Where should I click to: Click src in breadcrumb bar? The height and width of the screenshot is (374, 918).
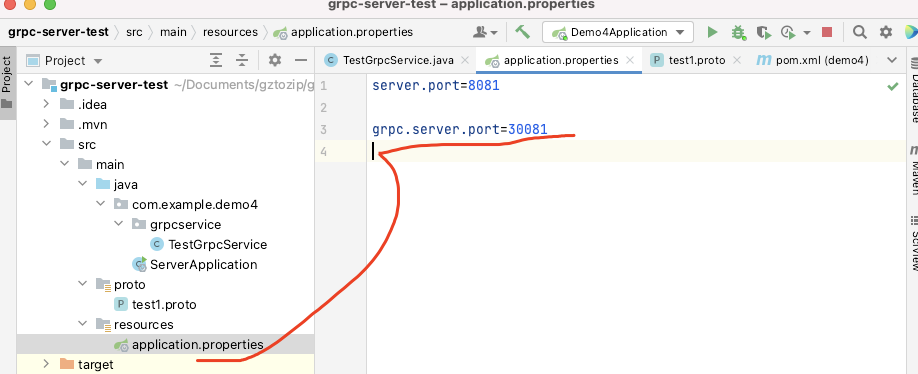pos(134,32)
